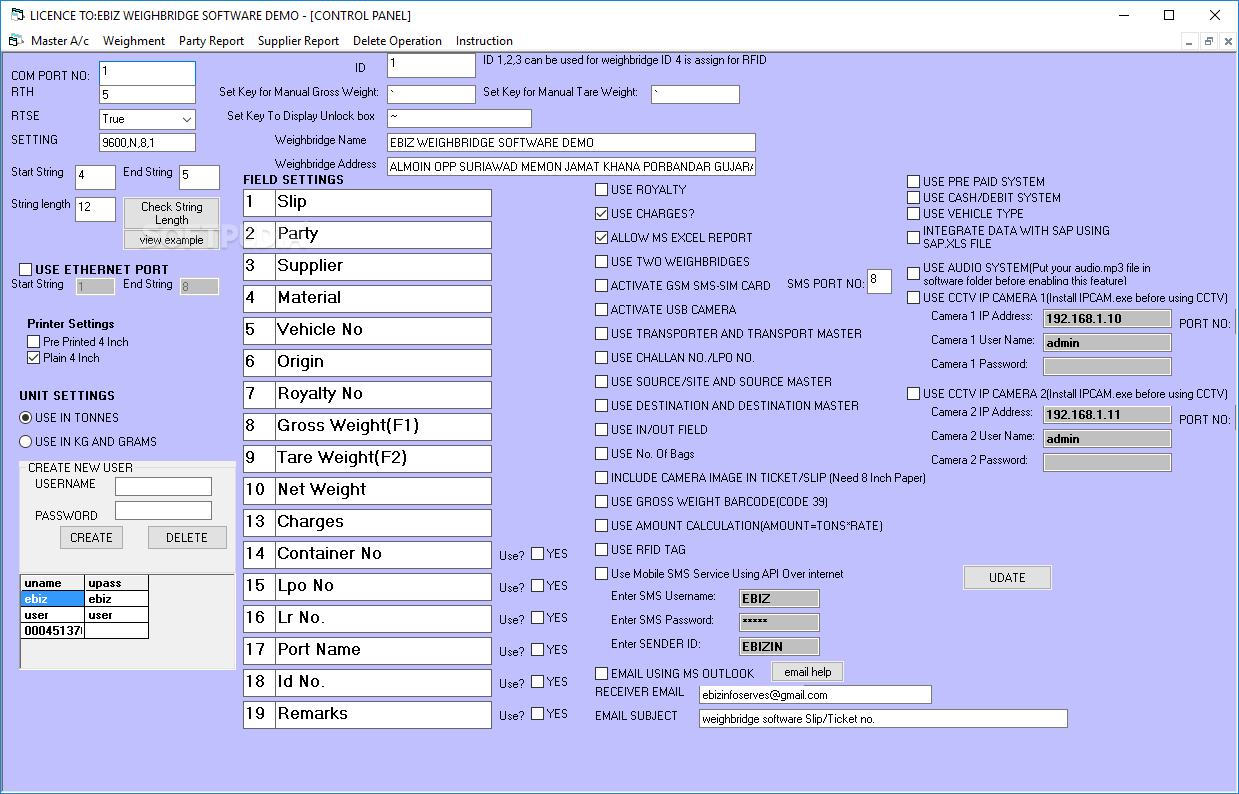Check USE No. Of Bags
Image resolution: width=1239 pixels, height=794 pixels.
[602, 454]
